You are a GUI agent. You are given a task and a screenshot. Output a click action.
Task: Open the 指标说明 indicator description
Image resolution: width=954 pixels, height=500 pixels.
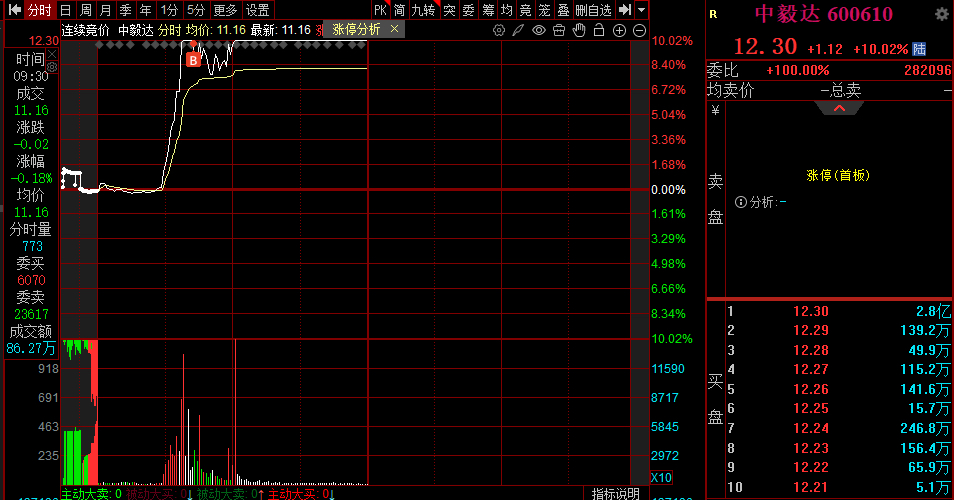[615, 493]
